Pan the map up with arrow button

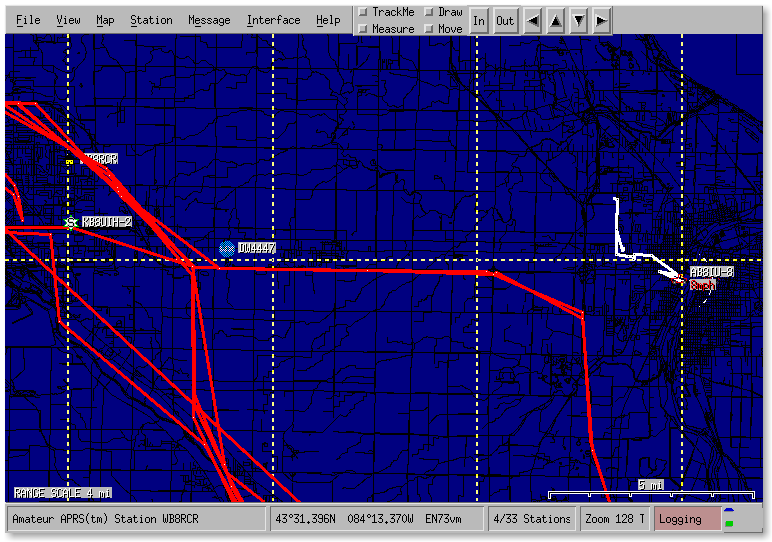[x=555, y=20]
